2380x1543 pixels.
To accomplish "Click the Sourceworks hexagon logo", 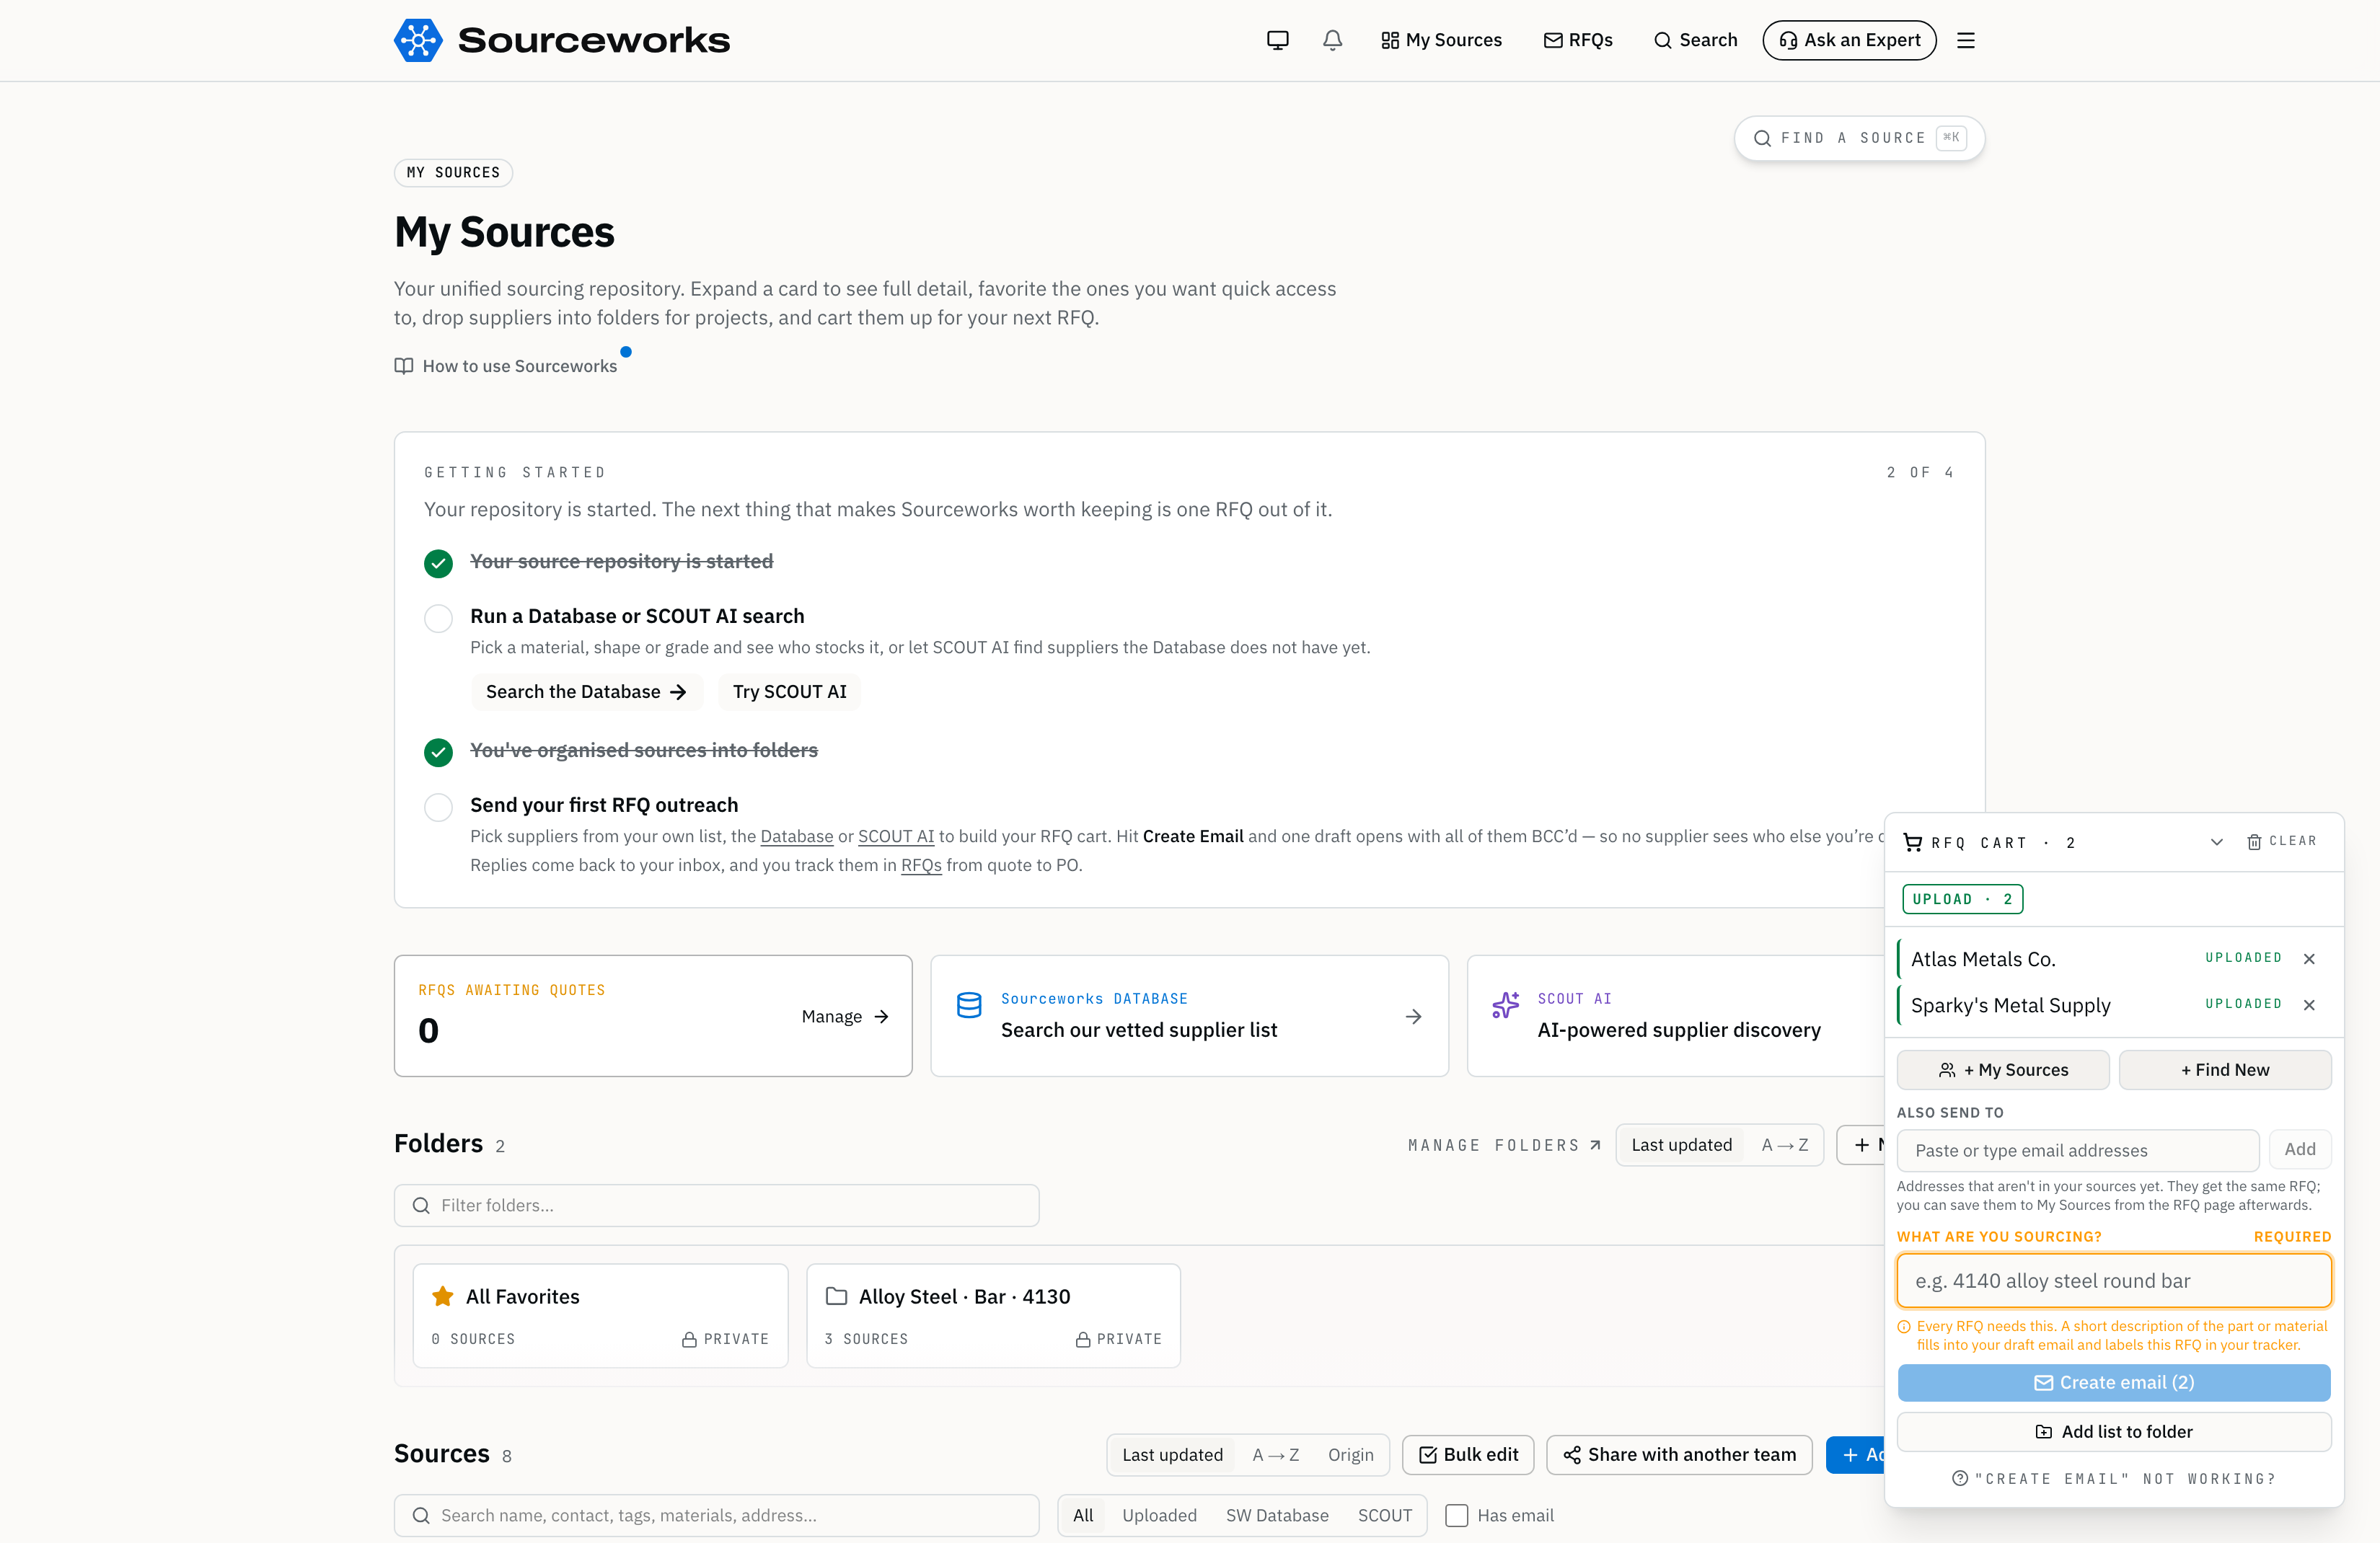I will tap(418, 40).
